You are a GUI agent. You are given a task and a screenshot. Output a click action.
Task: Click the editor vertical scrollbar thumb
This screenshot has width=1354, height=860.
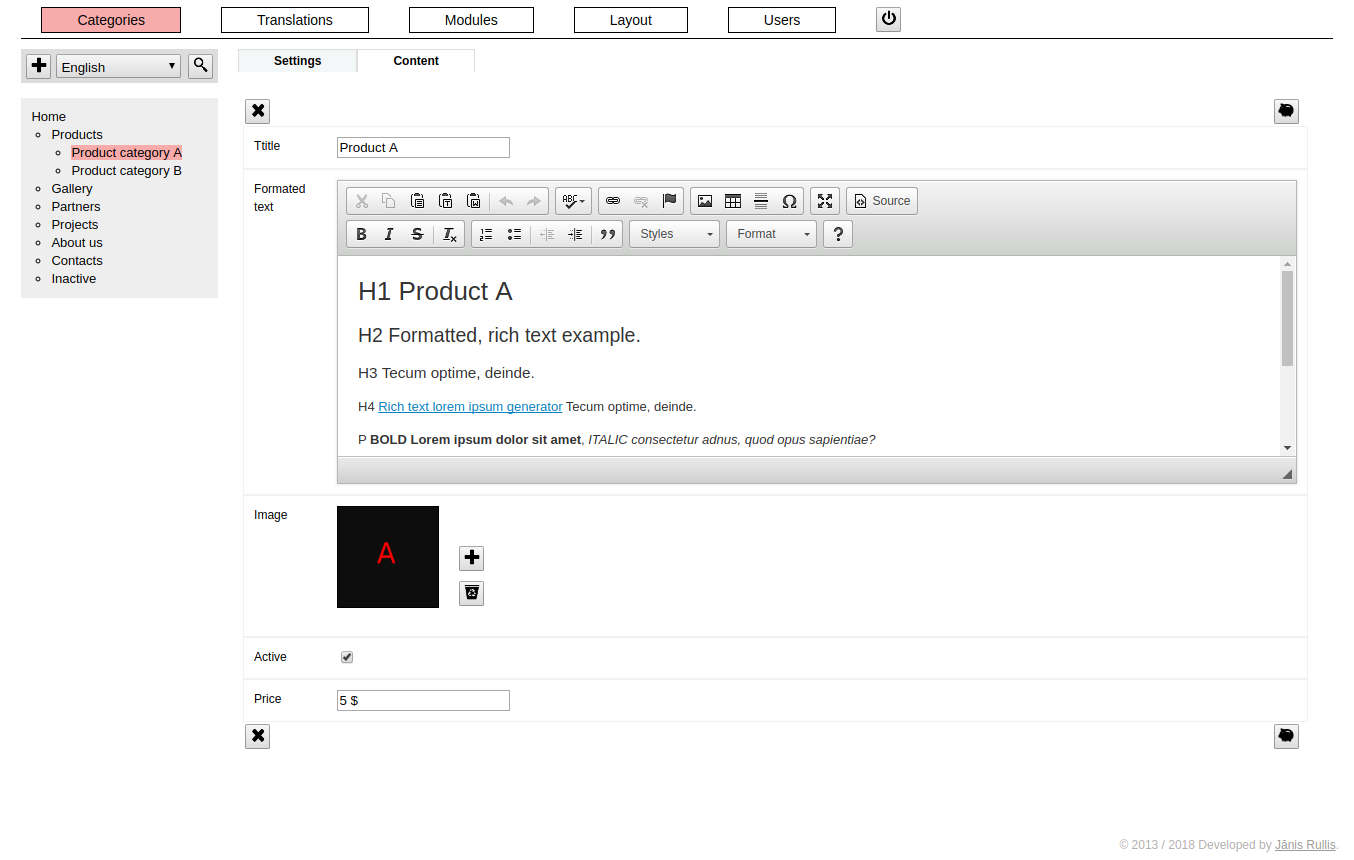click(x=1288, y=318)
